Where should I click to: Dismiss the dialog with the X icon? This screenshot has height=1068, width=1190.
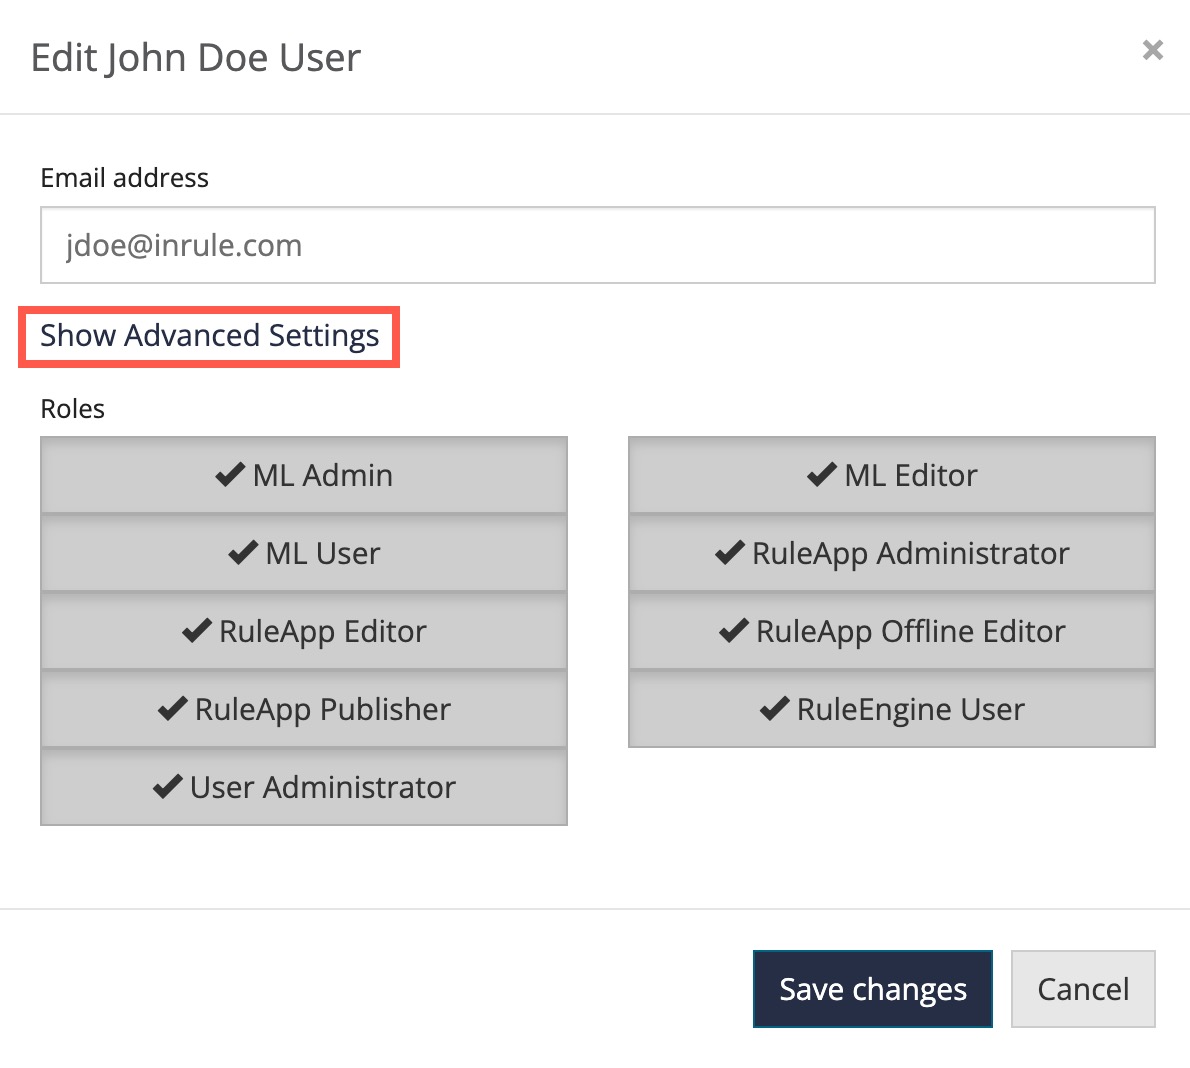(x=1152, y=49)
